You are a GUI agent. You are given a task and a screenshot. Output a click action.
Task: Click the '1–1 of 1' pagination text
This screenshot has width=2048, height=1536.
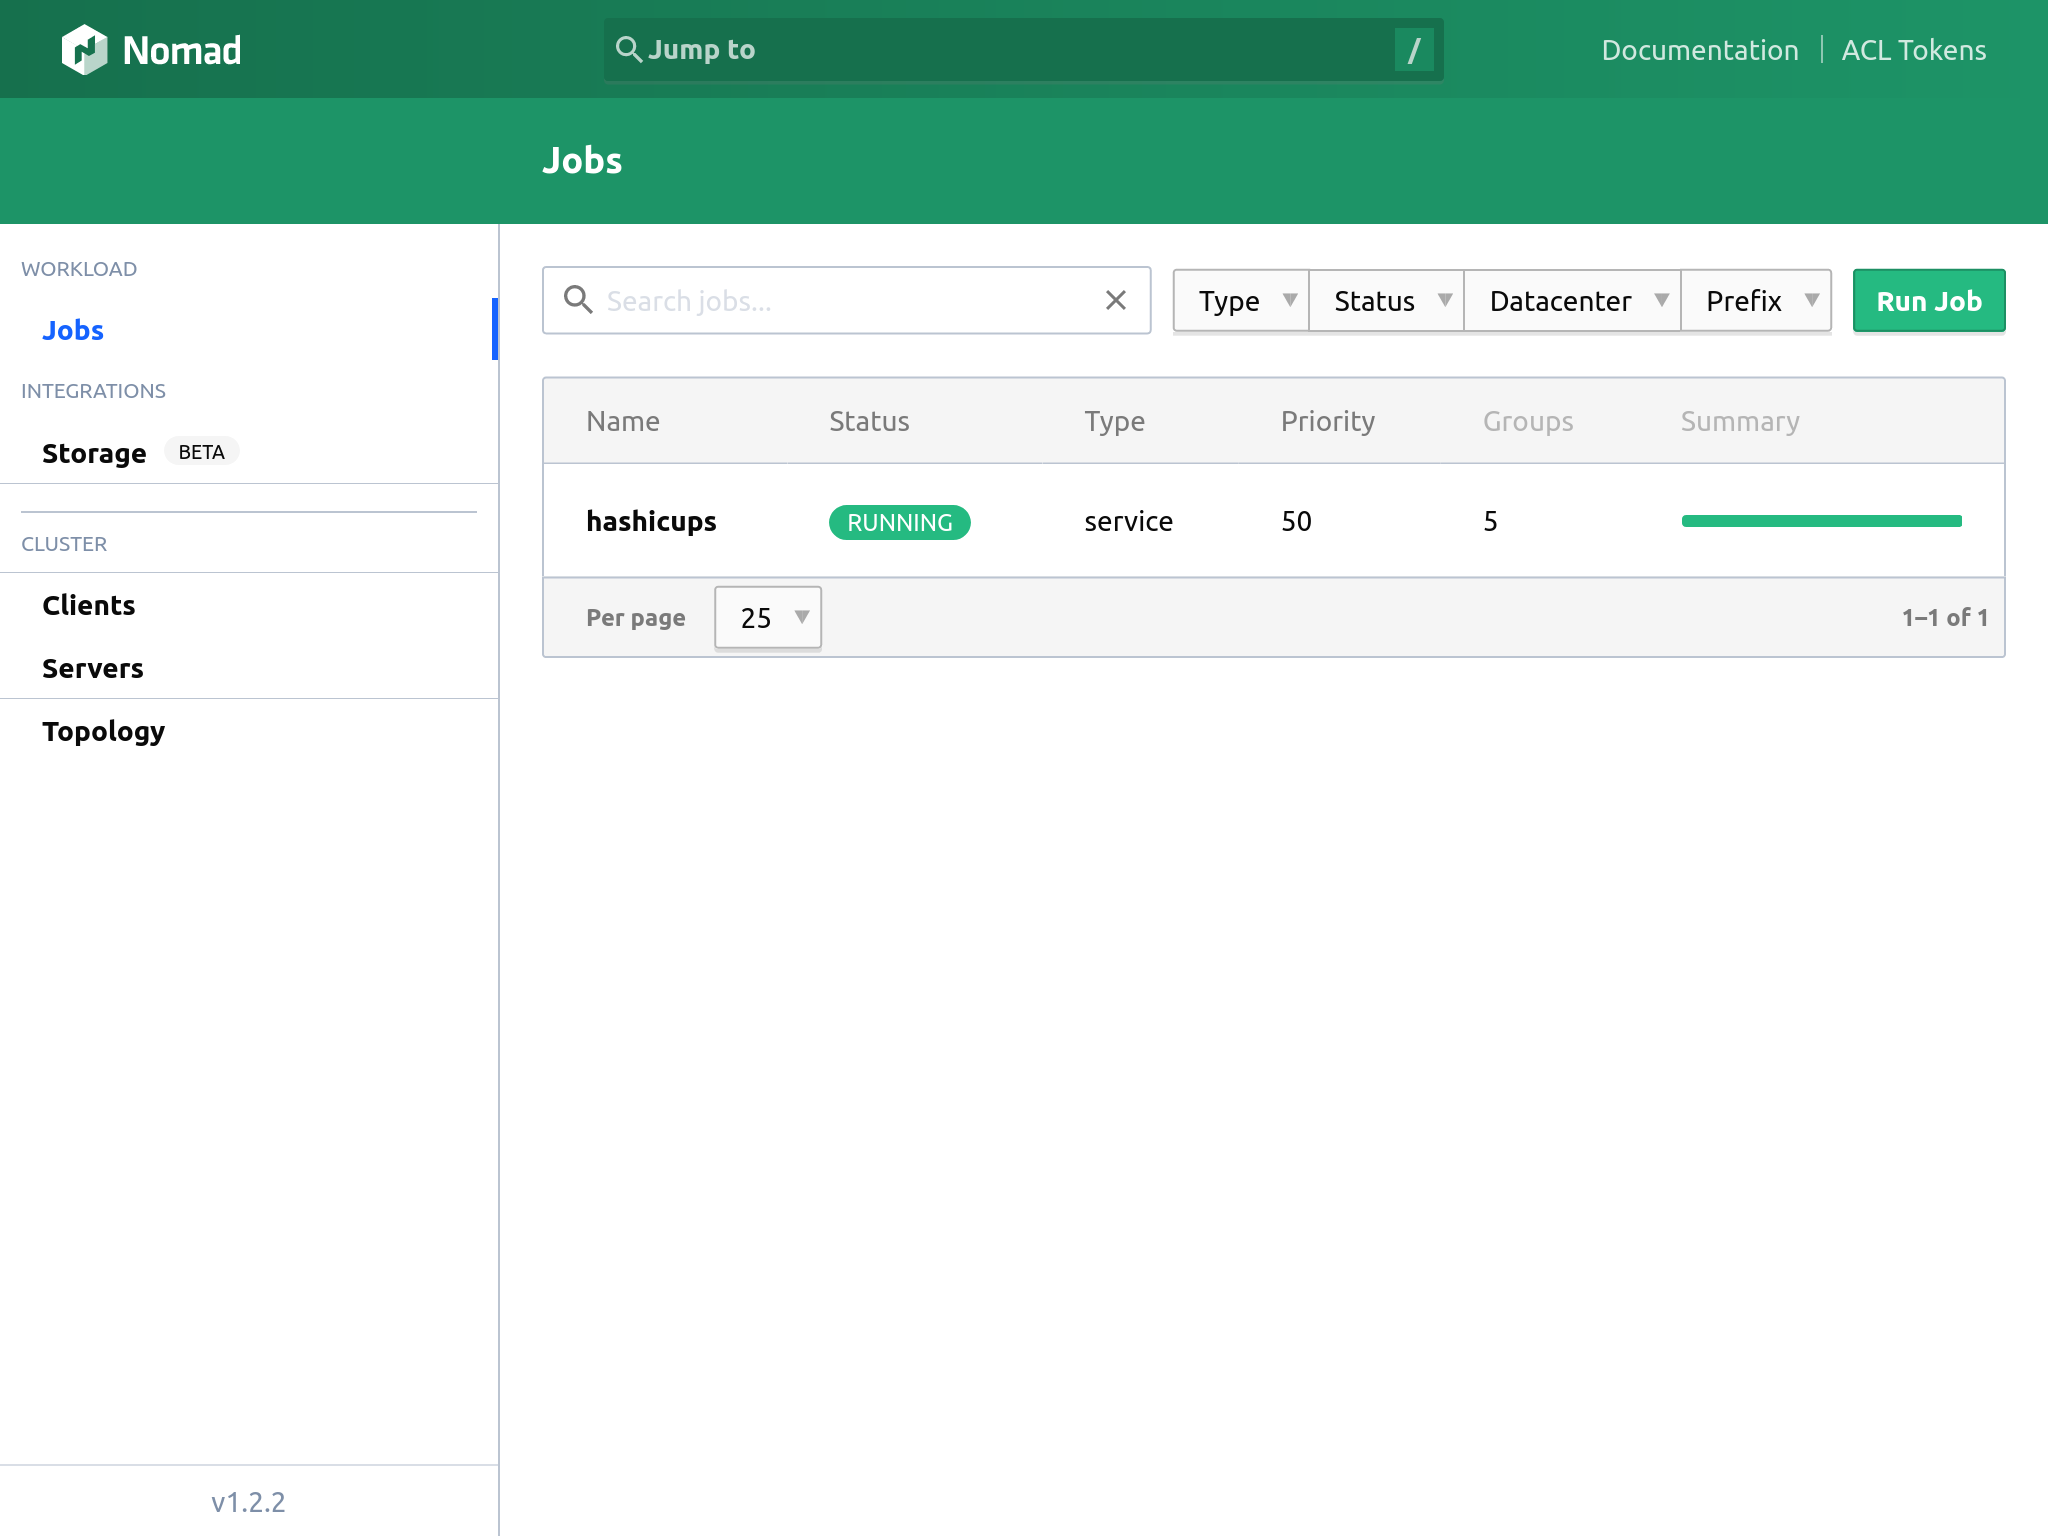(1944, 617)
